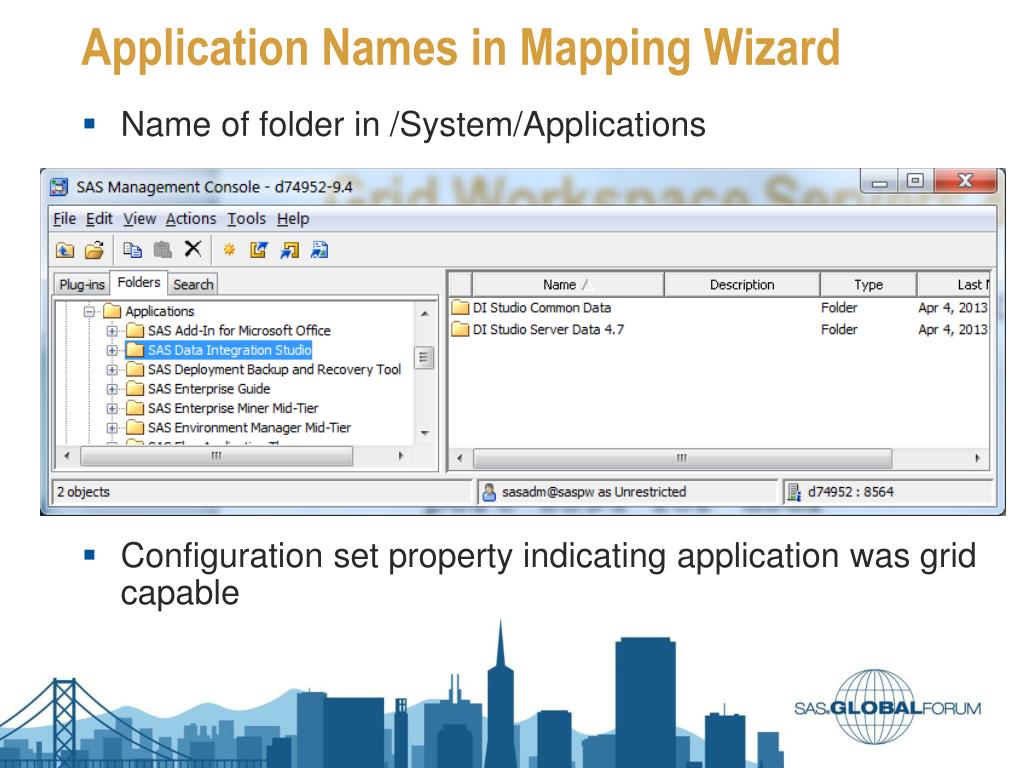Screen dimensions: 1024x768
Task: Open the File menu
Action: pos(65,219)
